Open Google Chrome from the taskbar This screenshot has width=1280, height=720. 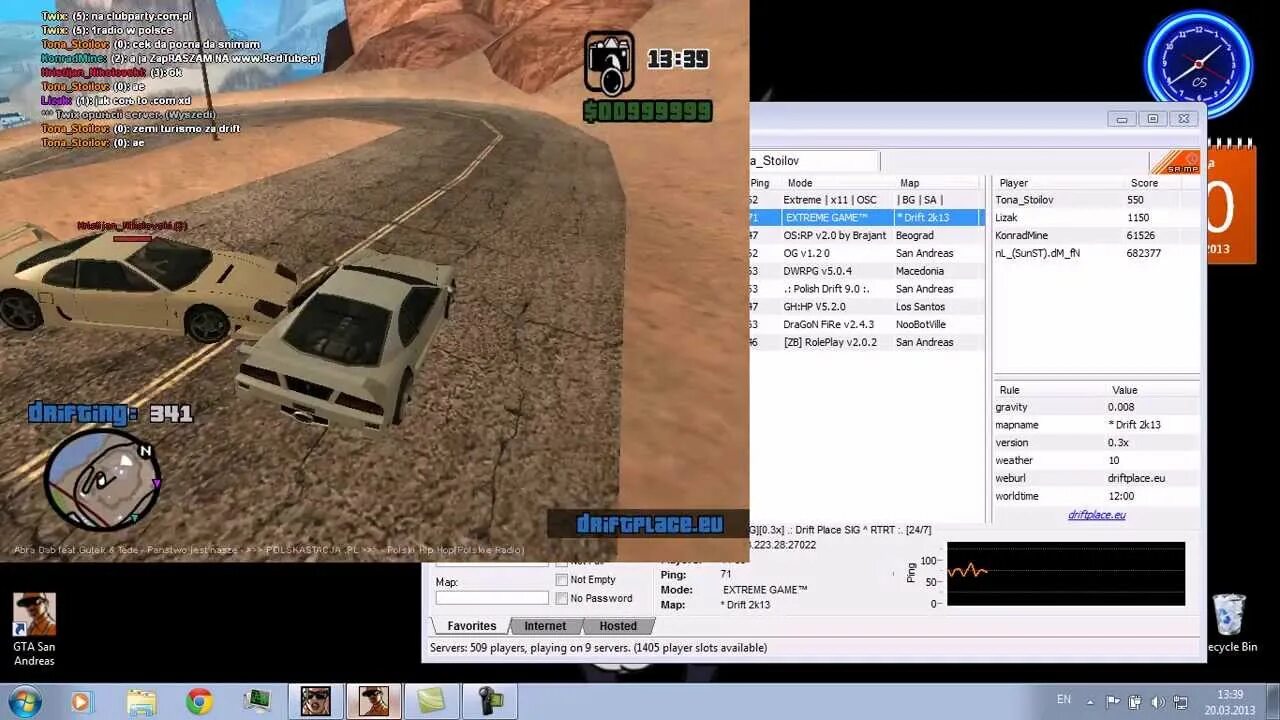199,701
